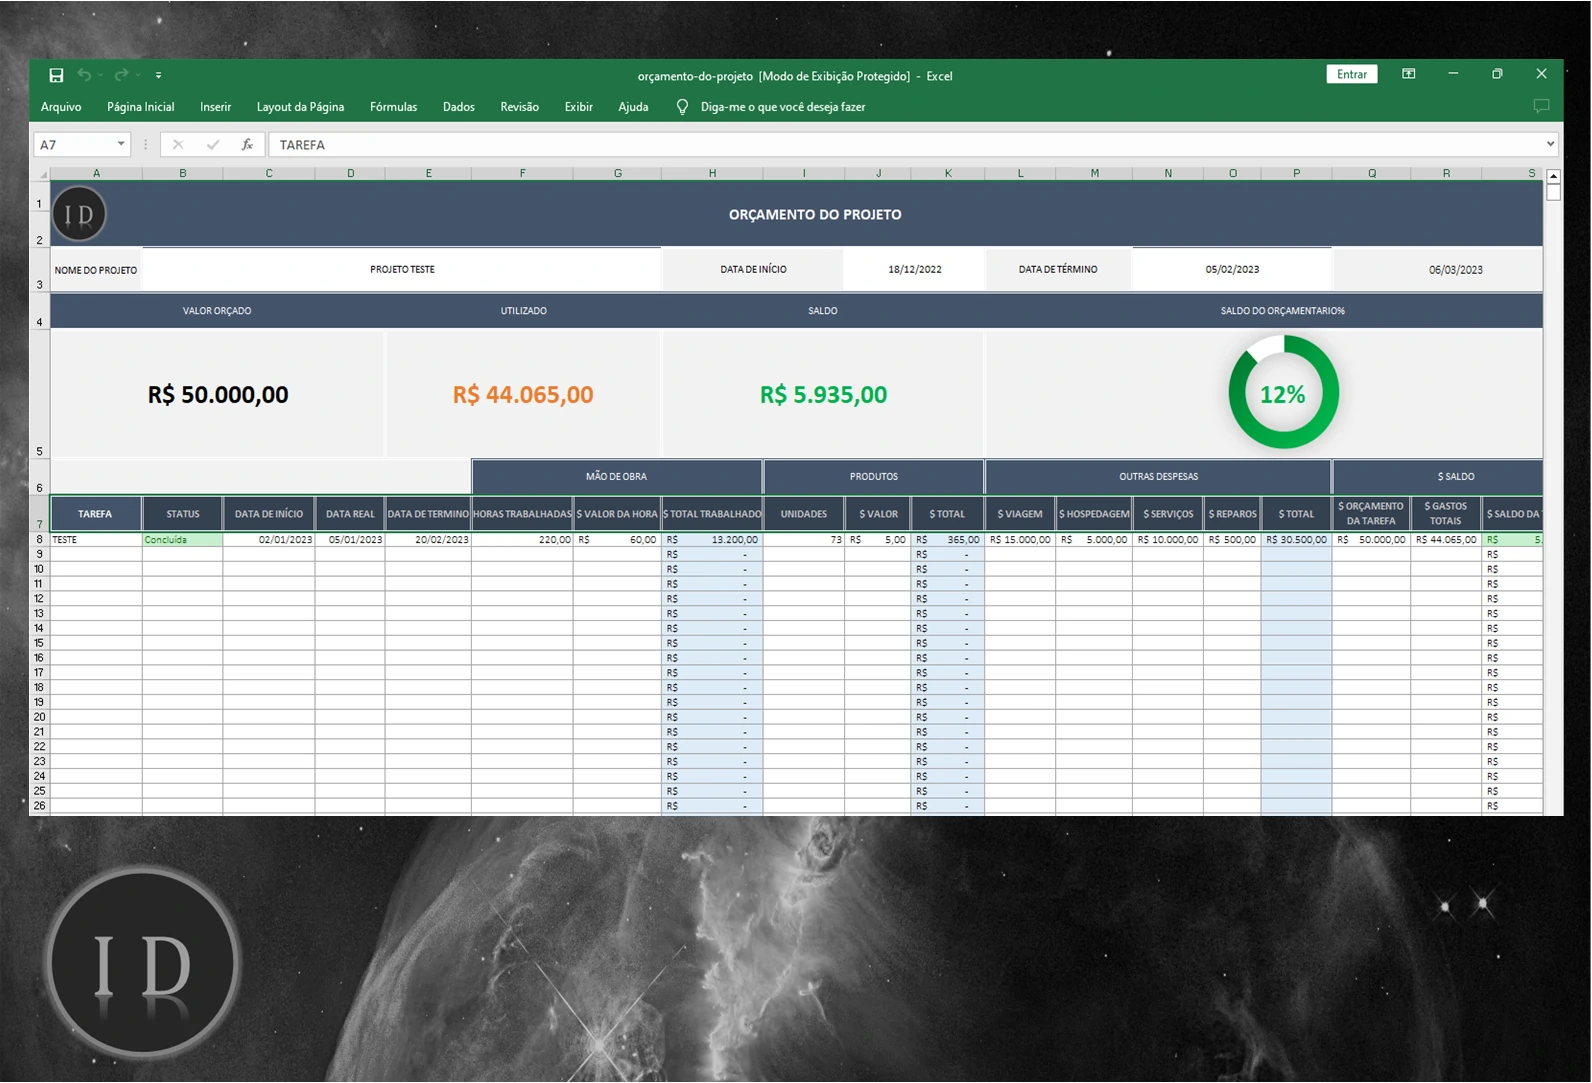Image resolution: width=1592 pixels, height=1083 pixels.
Task: Click the Select All corner triangle
Action: pyautogui.click(x=42, y=174)
